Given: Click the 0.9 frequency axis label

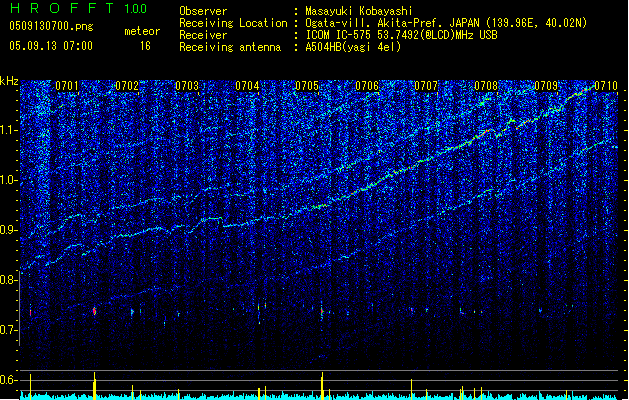Looking at the screenshot, I should coord(9,230).
